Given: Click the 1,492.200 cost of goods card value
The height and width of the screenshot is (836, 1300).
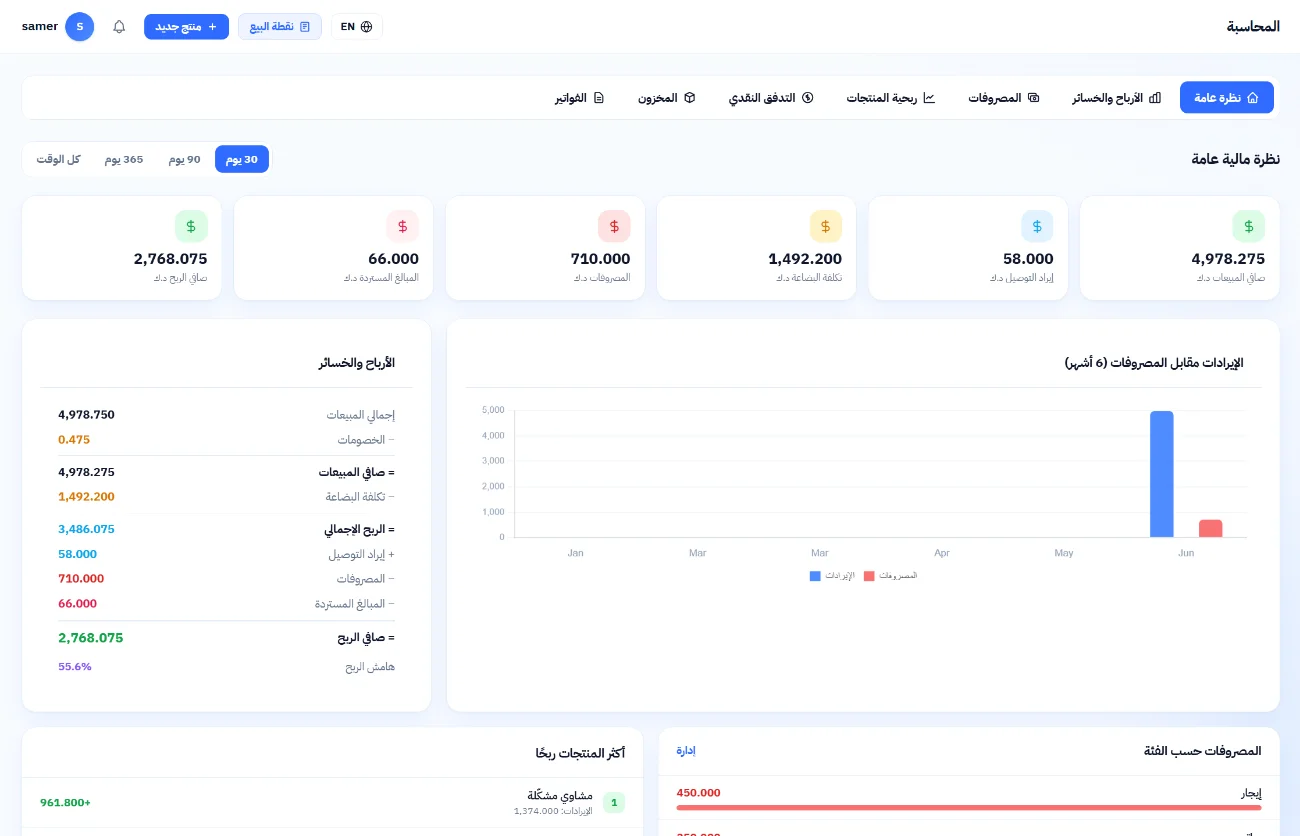Looking at the screenshot, I should pyautogui.click(x=805, y=259).
